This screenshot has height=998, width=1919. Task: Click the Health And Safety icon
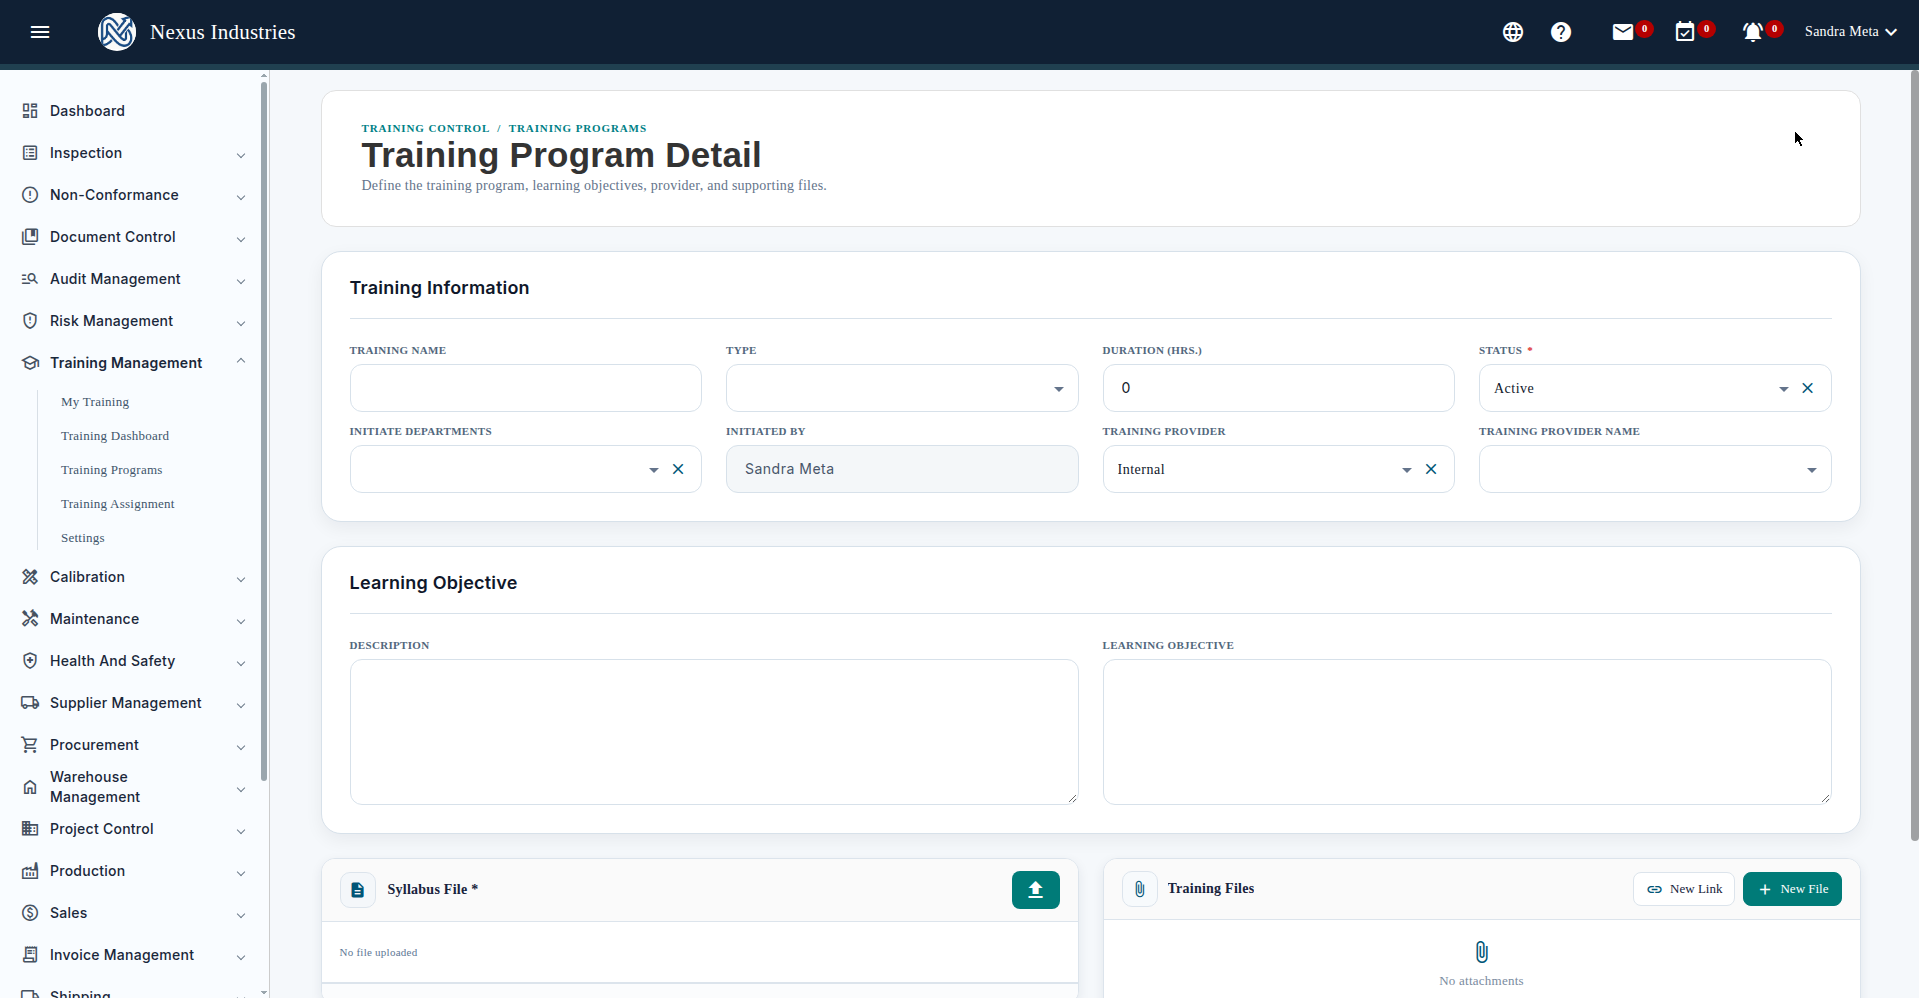tap(30, 661)
